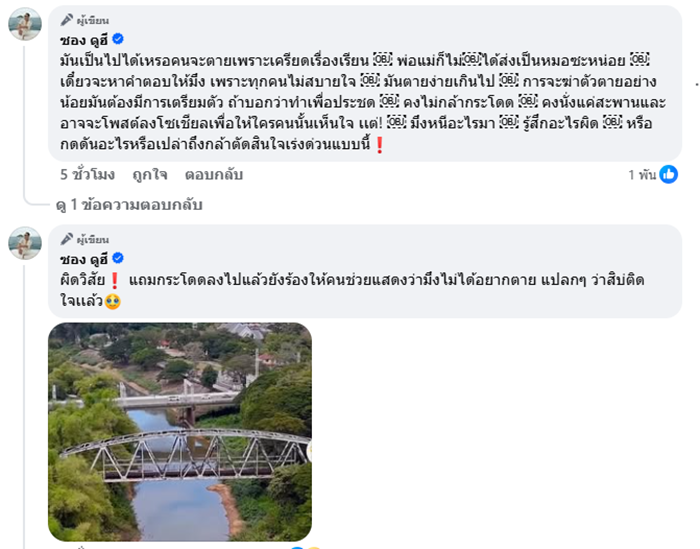The height and width of the screenshot is (549, 700).
Task: Click red exclamation emoji ending first comment
Action: (379, 145)
